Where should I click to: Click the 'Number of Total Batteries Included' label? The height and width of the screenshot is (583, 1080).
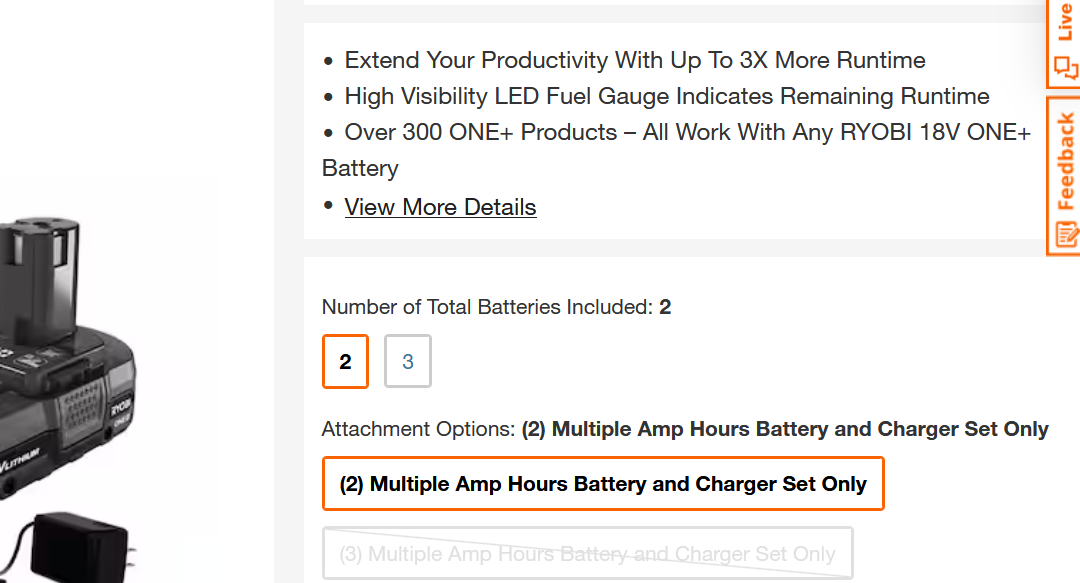point(487,307)
